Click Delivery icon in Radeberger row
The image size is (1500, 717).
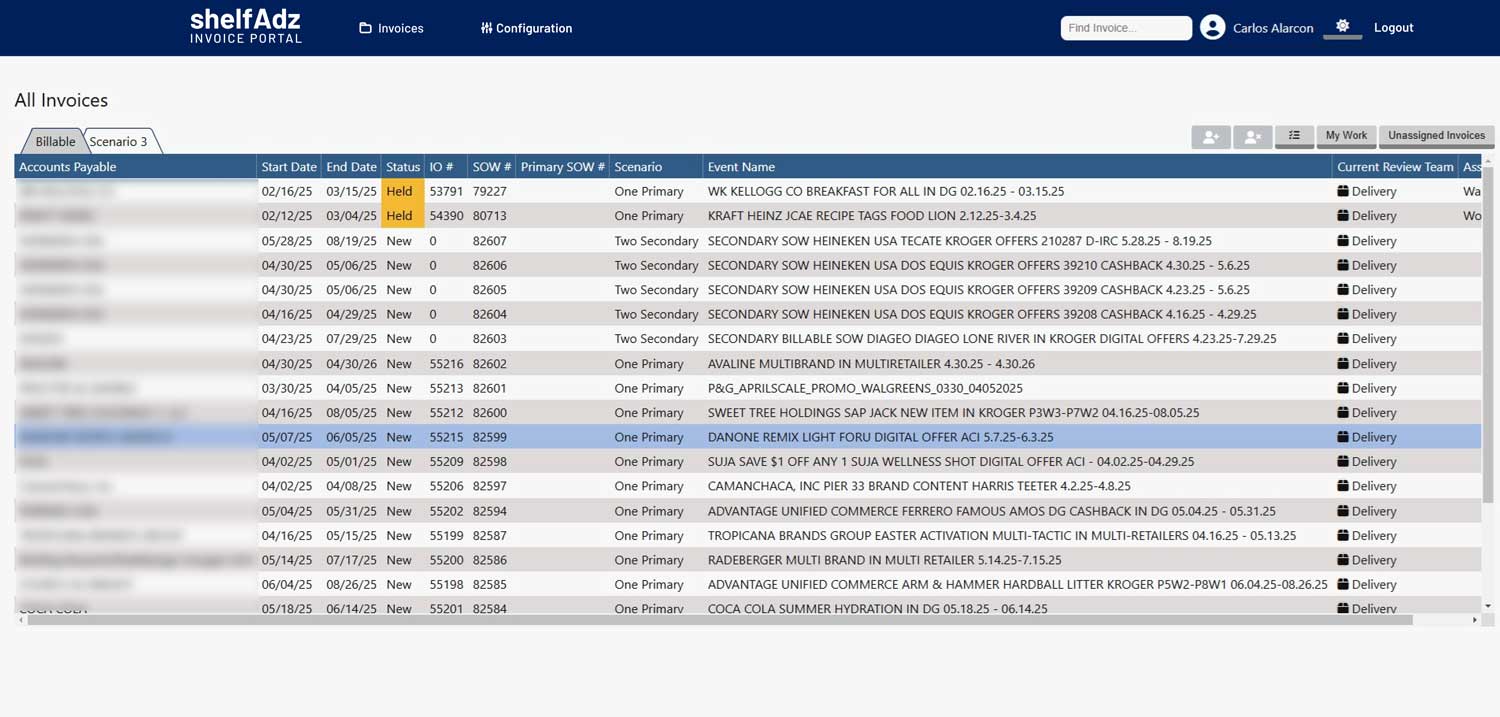[x=1343, y=560]
